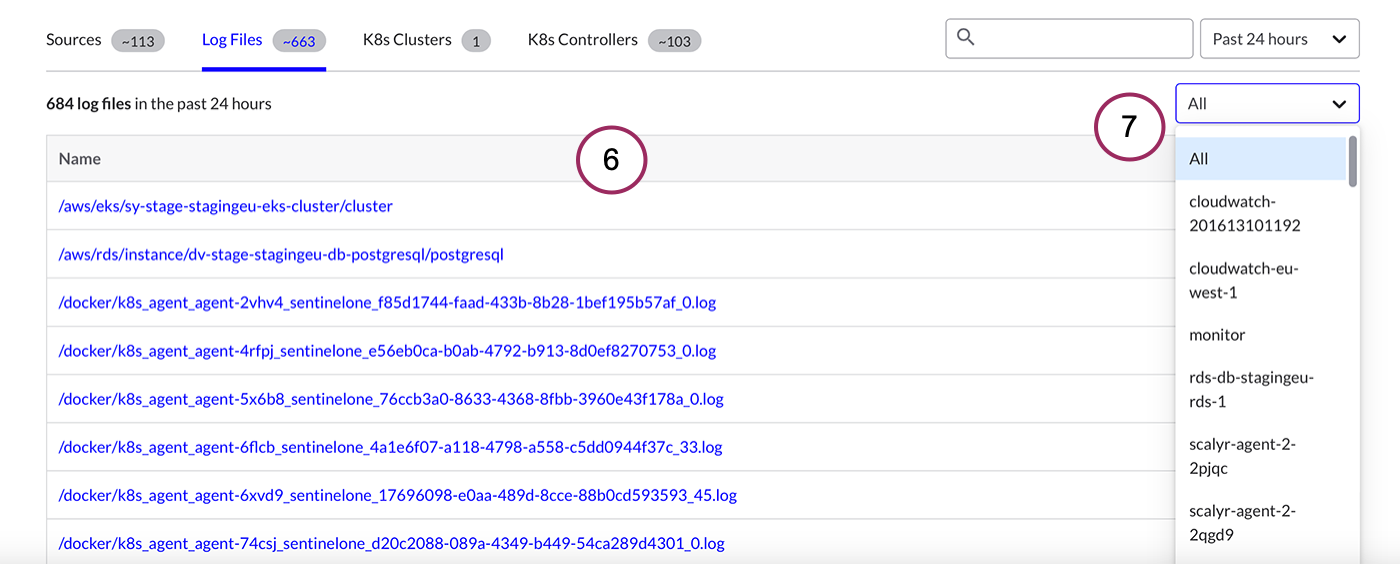This screenshot has height=564, width=1400.
Task: Select scalyr-agent-2-2pjqc option
Action: 1242,456
